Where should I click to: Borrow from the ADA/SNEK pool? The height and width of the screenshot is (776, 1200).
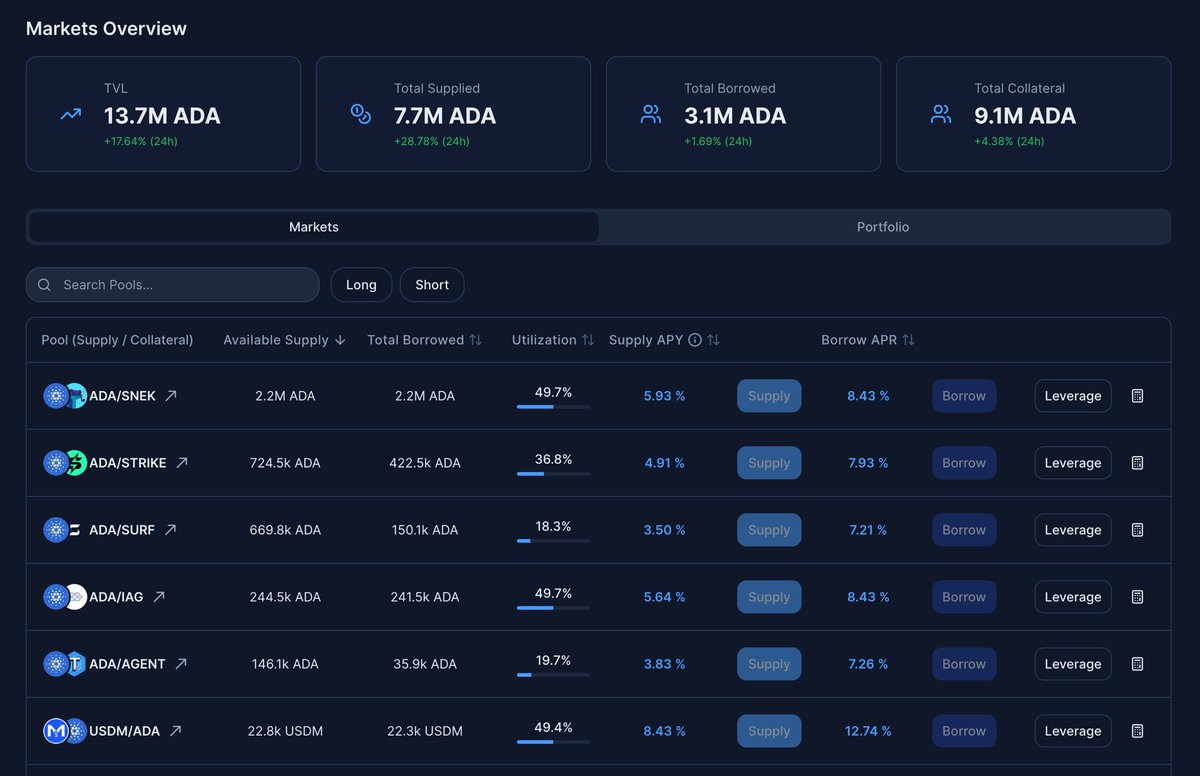[x=964, y=396]
